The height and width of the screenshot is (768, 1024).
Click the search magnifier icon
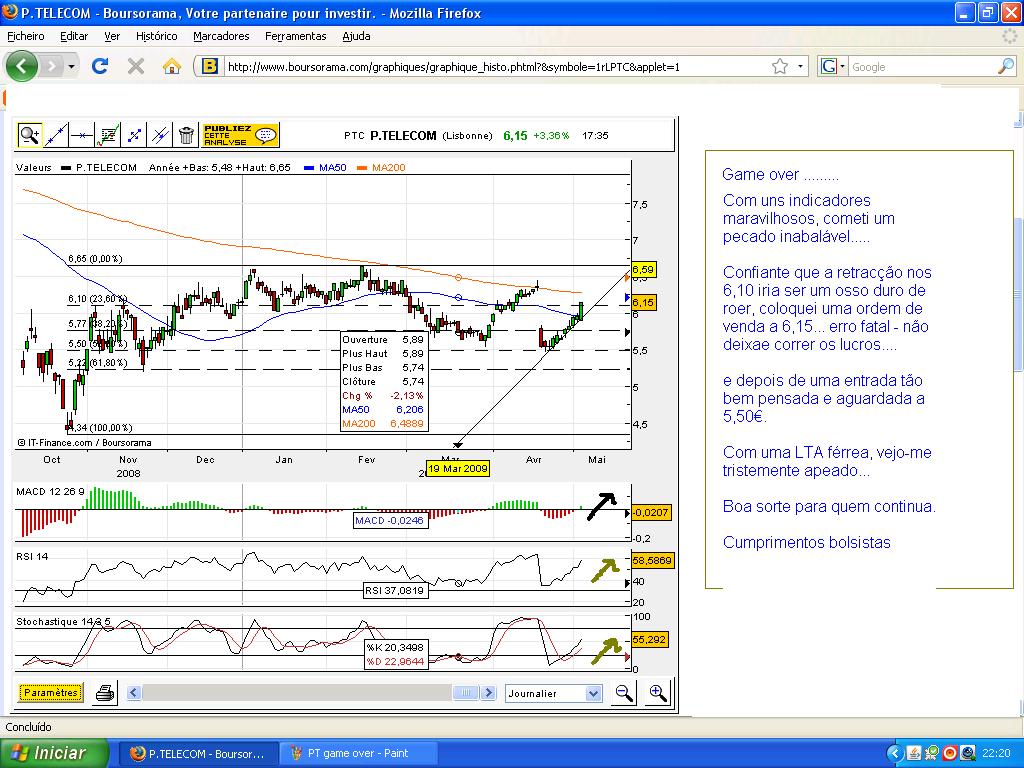point(1006,66)
